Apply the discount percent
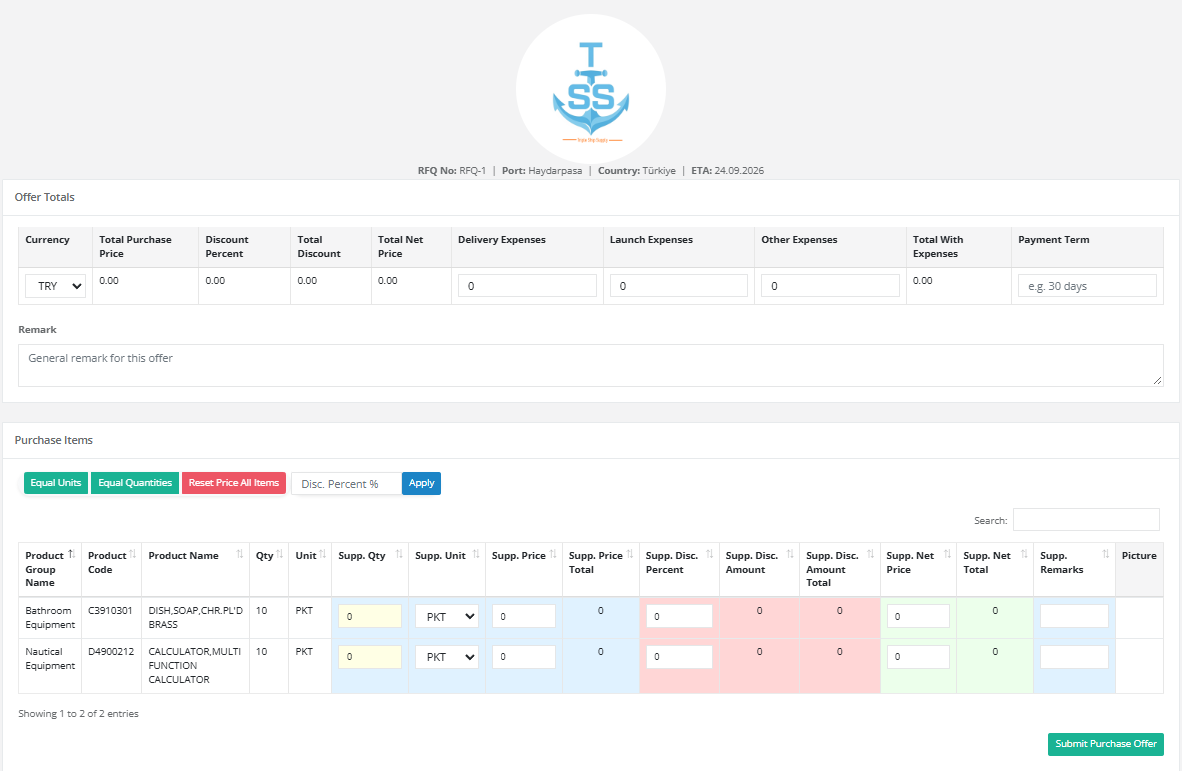1182x771 pixels. [x=421, y=483]
